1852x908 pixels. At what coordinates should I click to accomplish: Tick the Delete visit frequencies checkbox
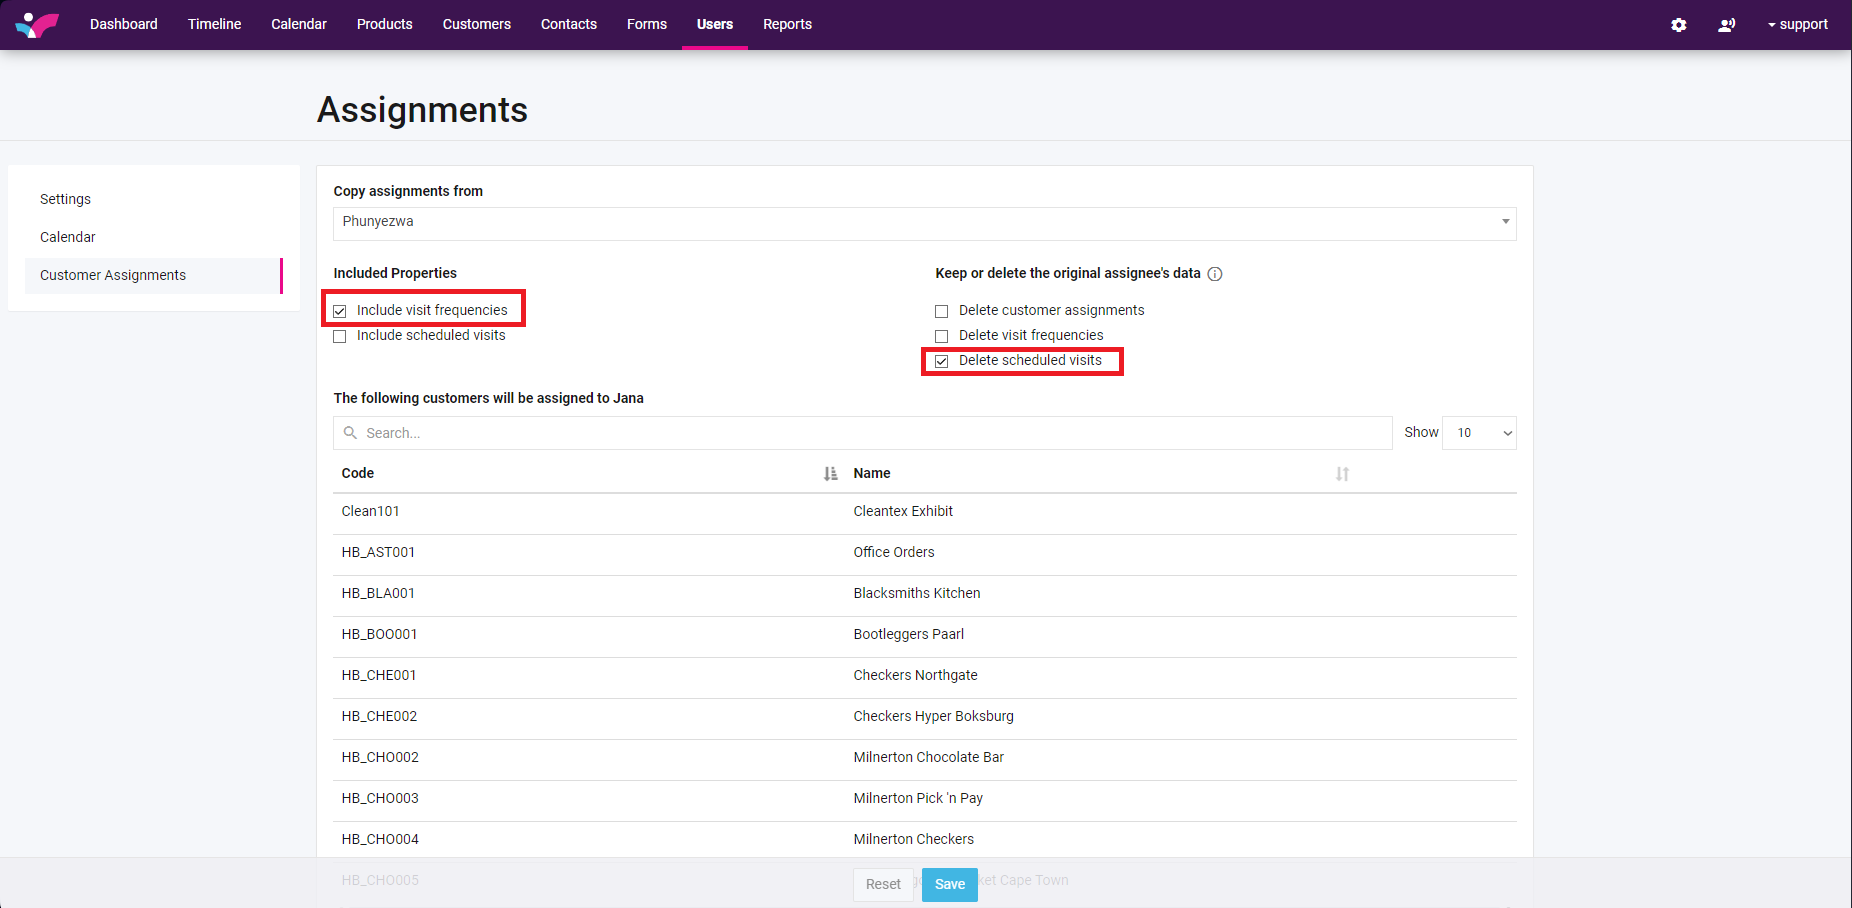tap(941, 336)
